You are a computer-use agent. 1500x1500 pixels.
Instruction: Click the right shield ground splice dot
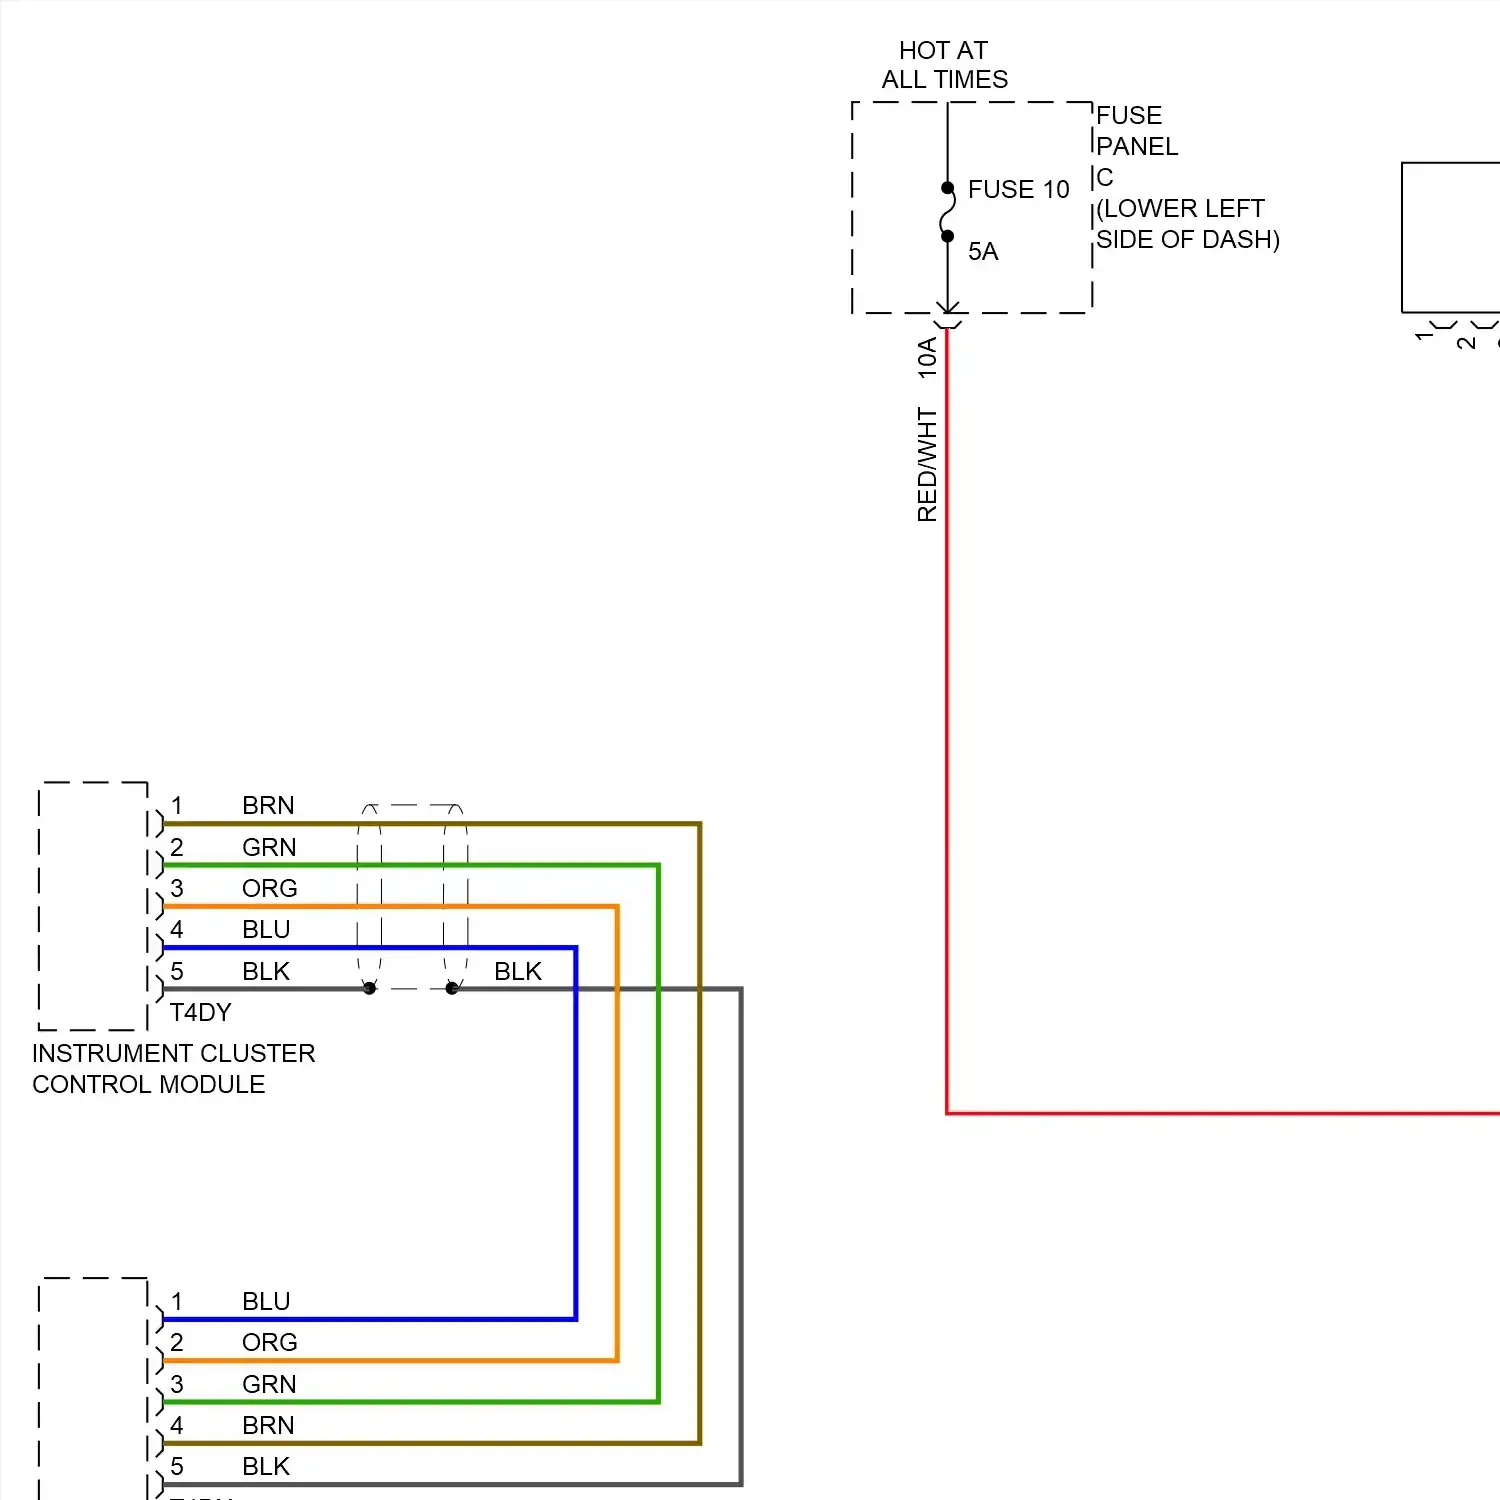452,988
